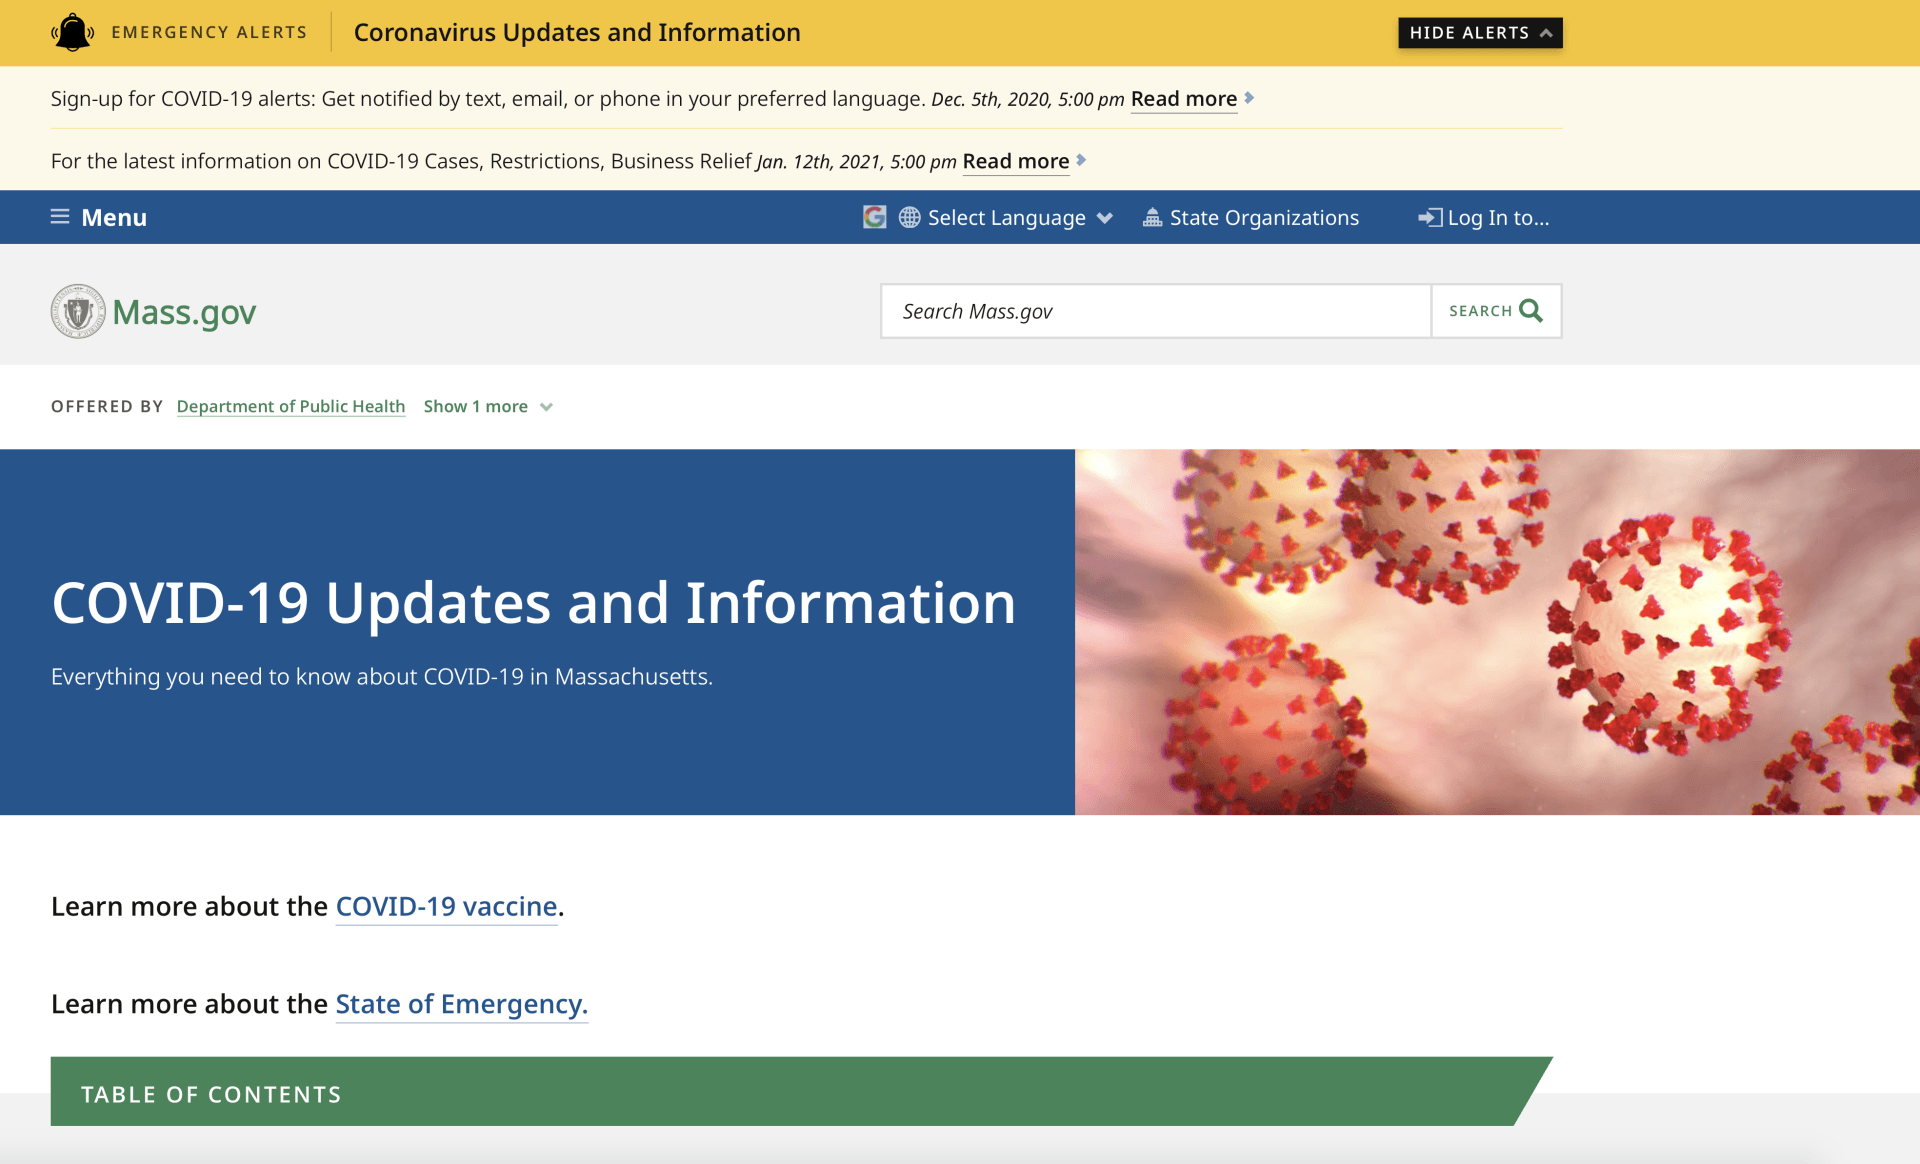Click the Department of Public Health link
This screenshot has height=1164, width=1920.
290,406
